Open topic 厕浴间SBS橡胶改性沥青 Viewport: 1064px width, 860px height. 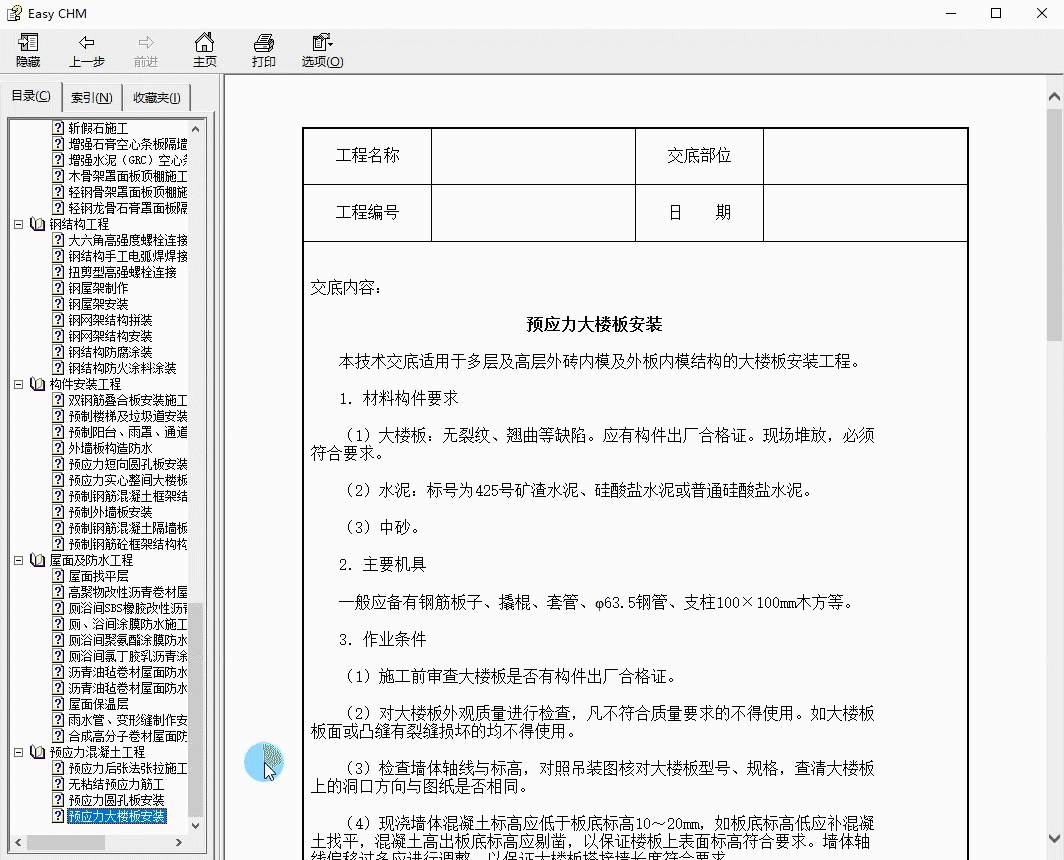point(128,608)
